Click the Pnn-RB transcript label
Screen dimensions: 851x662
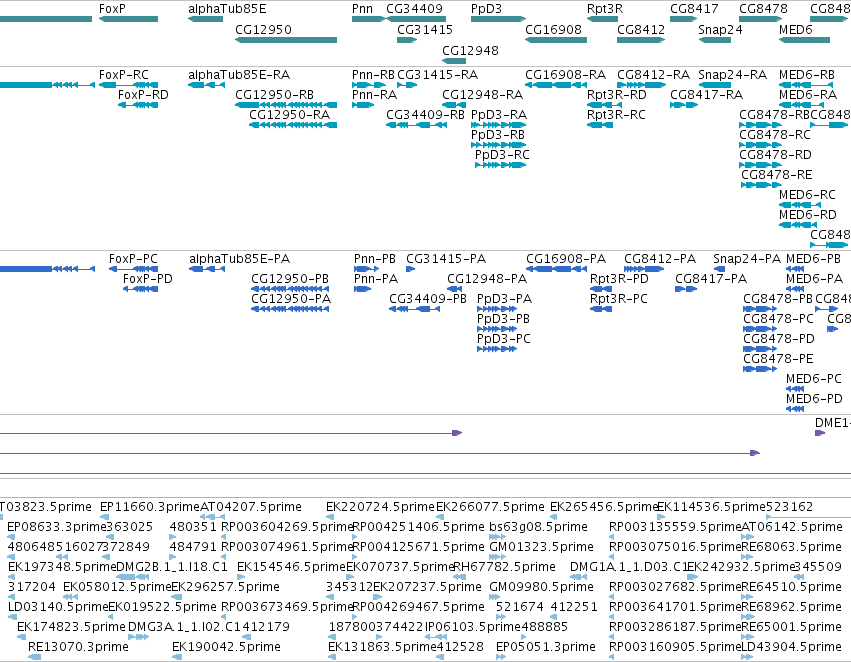point(373,74)
